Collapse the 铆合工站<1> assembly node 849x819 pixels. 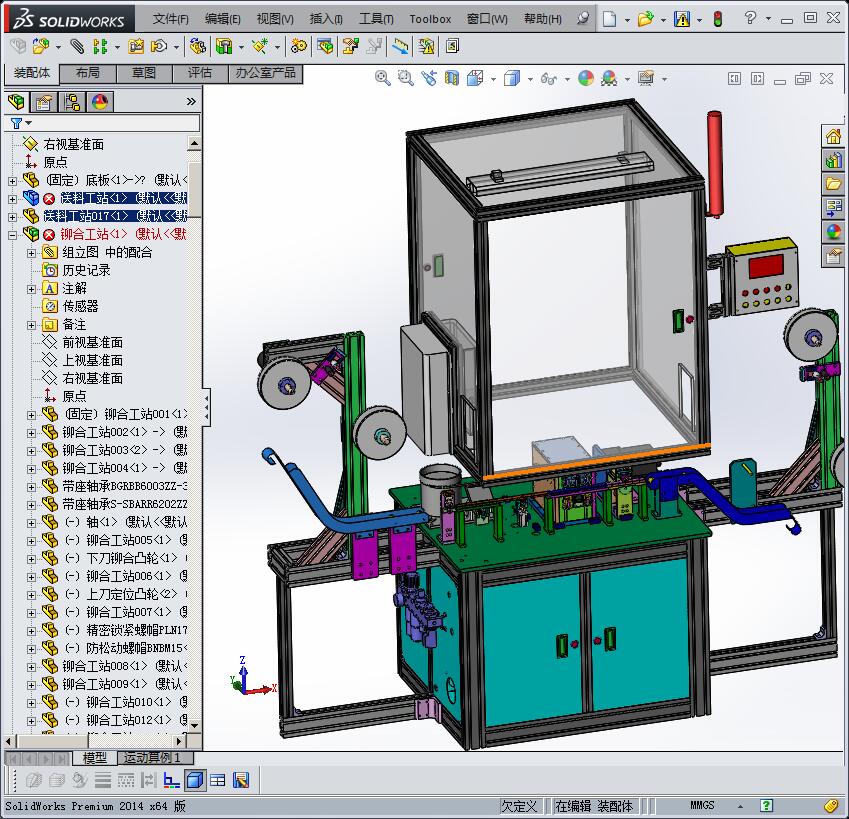coord(12,235)
